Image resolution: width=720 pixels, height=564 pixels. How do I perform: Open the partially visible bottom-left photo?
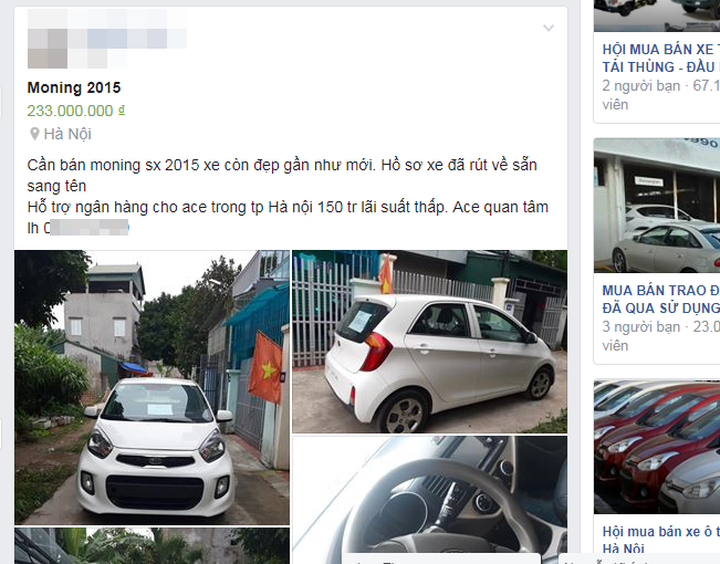pyautogui.click(x=152, y=546)
